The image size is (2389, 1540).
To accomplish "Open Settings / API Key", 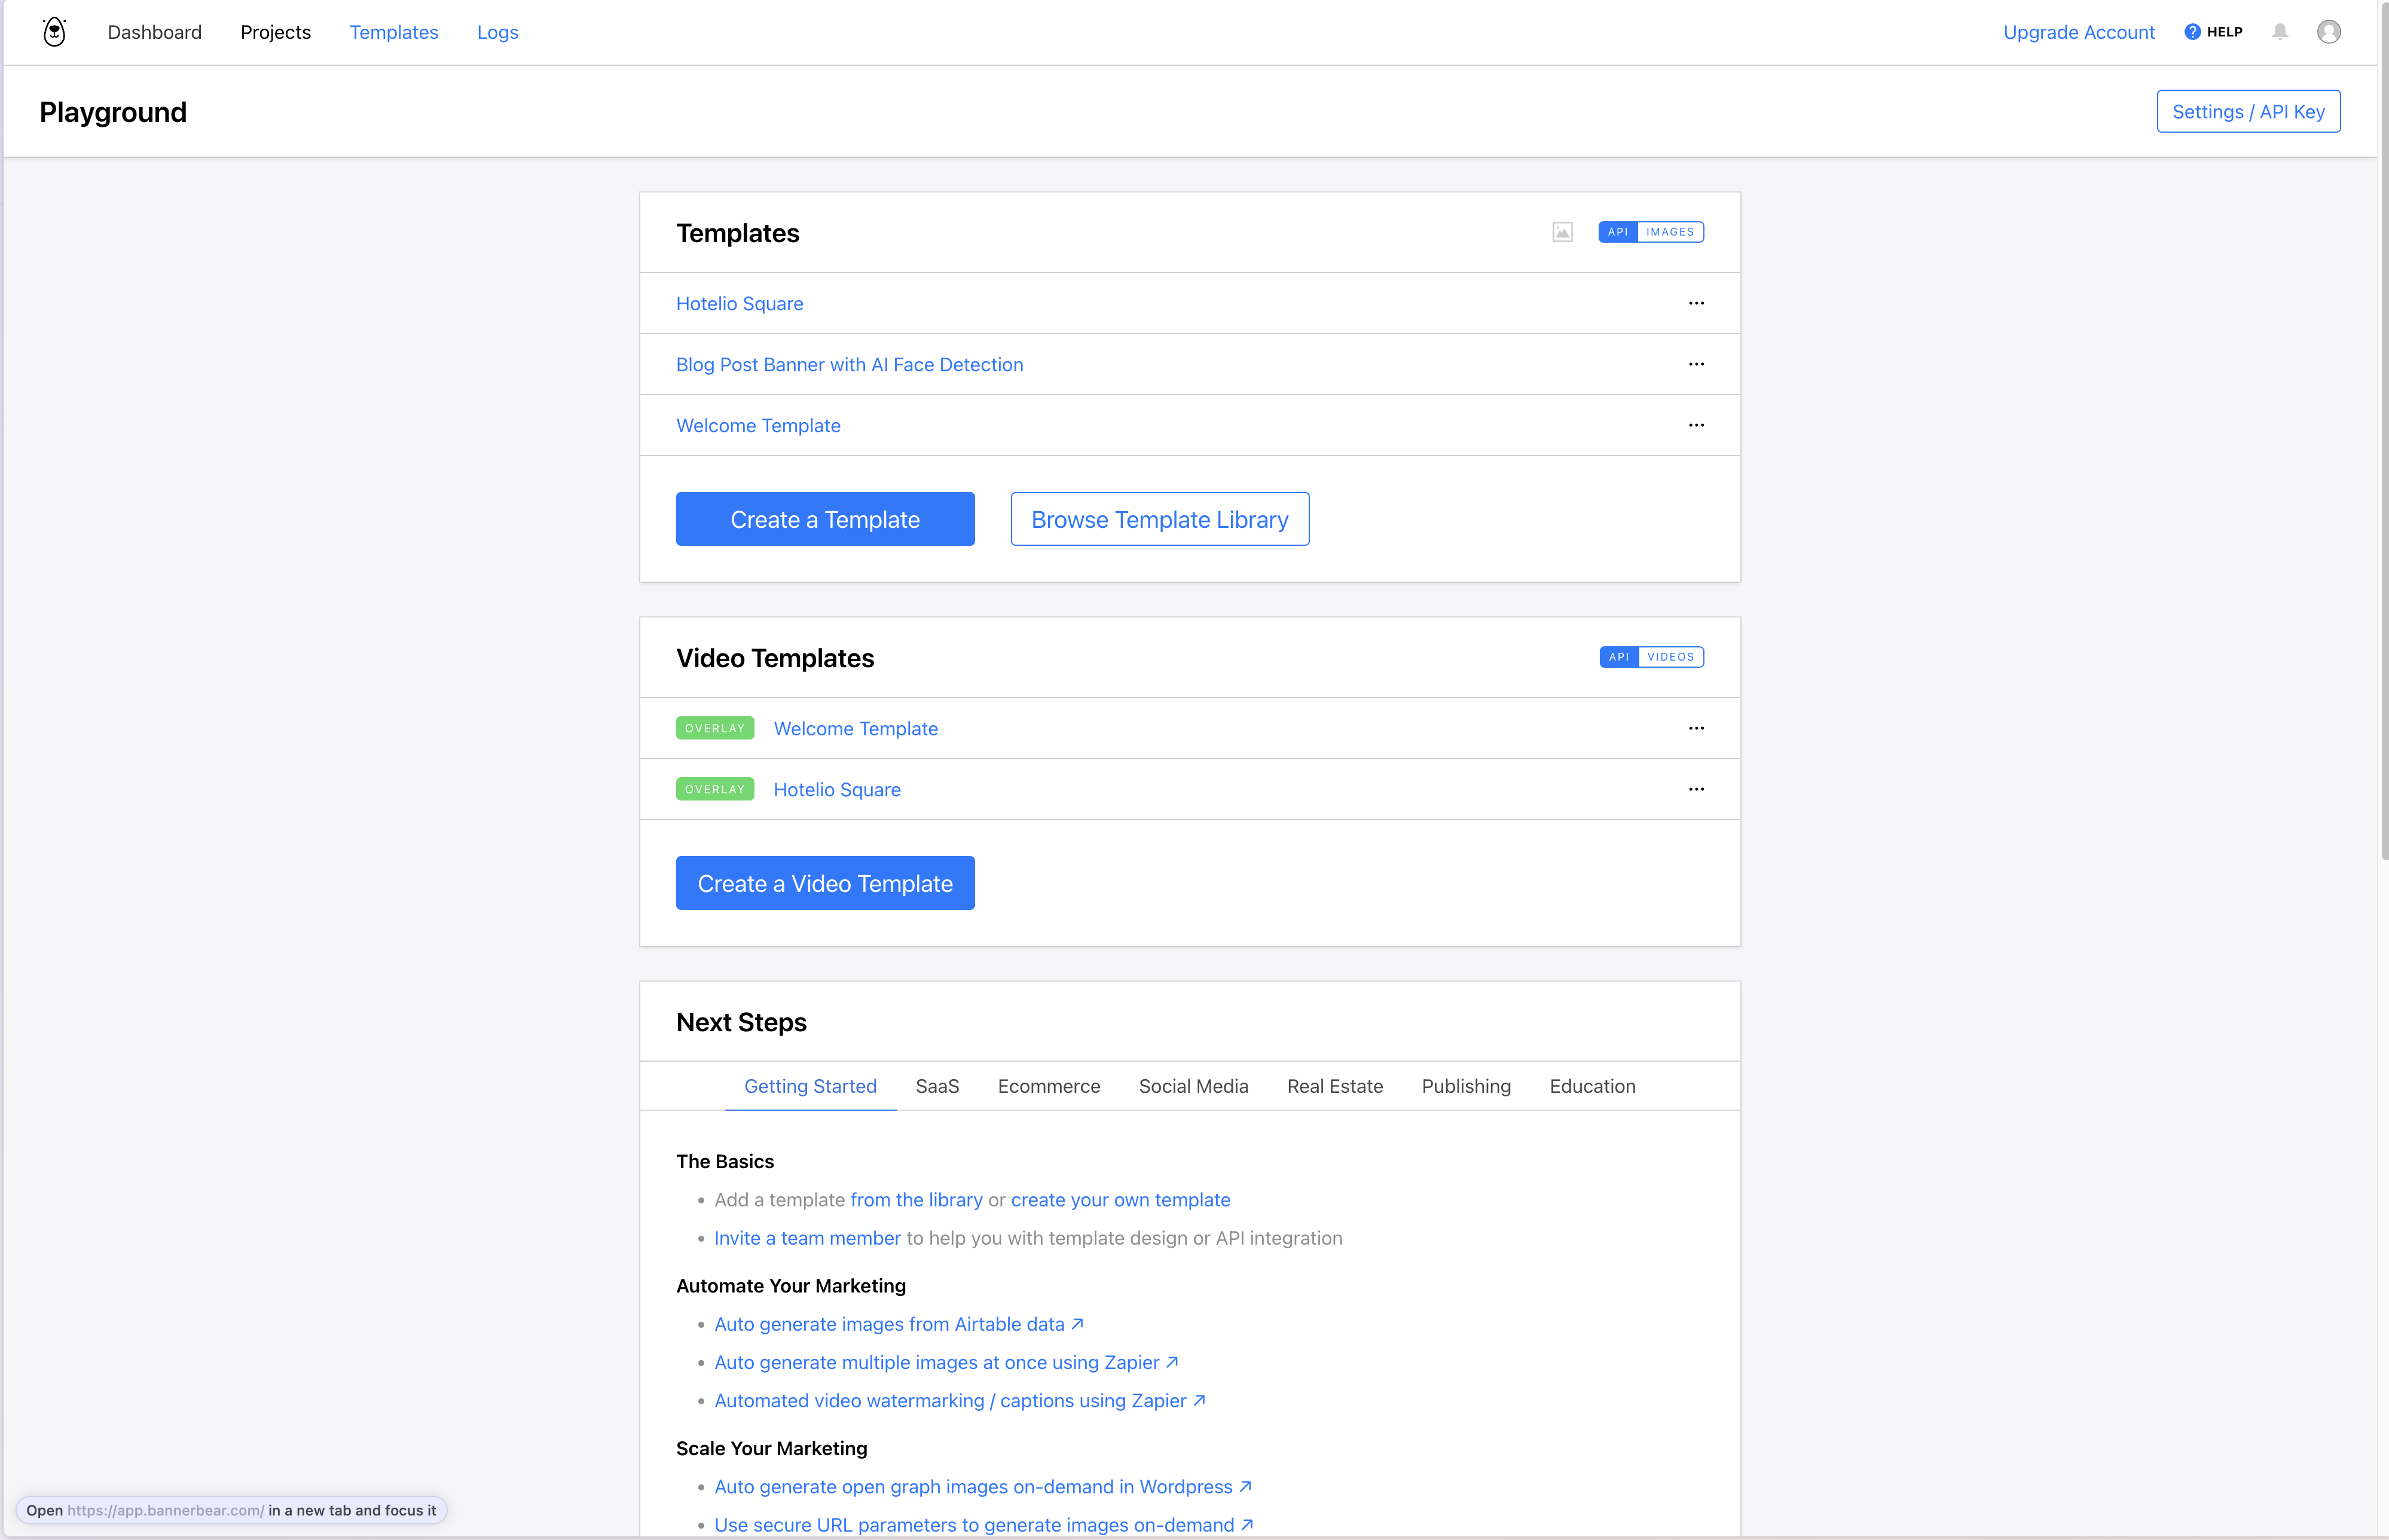I will click(2249, 111).
